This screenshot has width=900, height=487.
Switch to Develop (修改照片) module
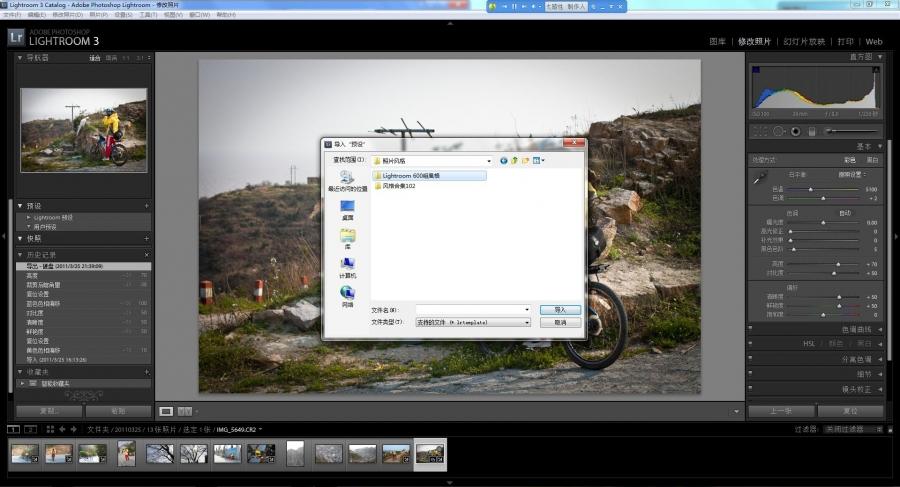[x=754, y=41]
